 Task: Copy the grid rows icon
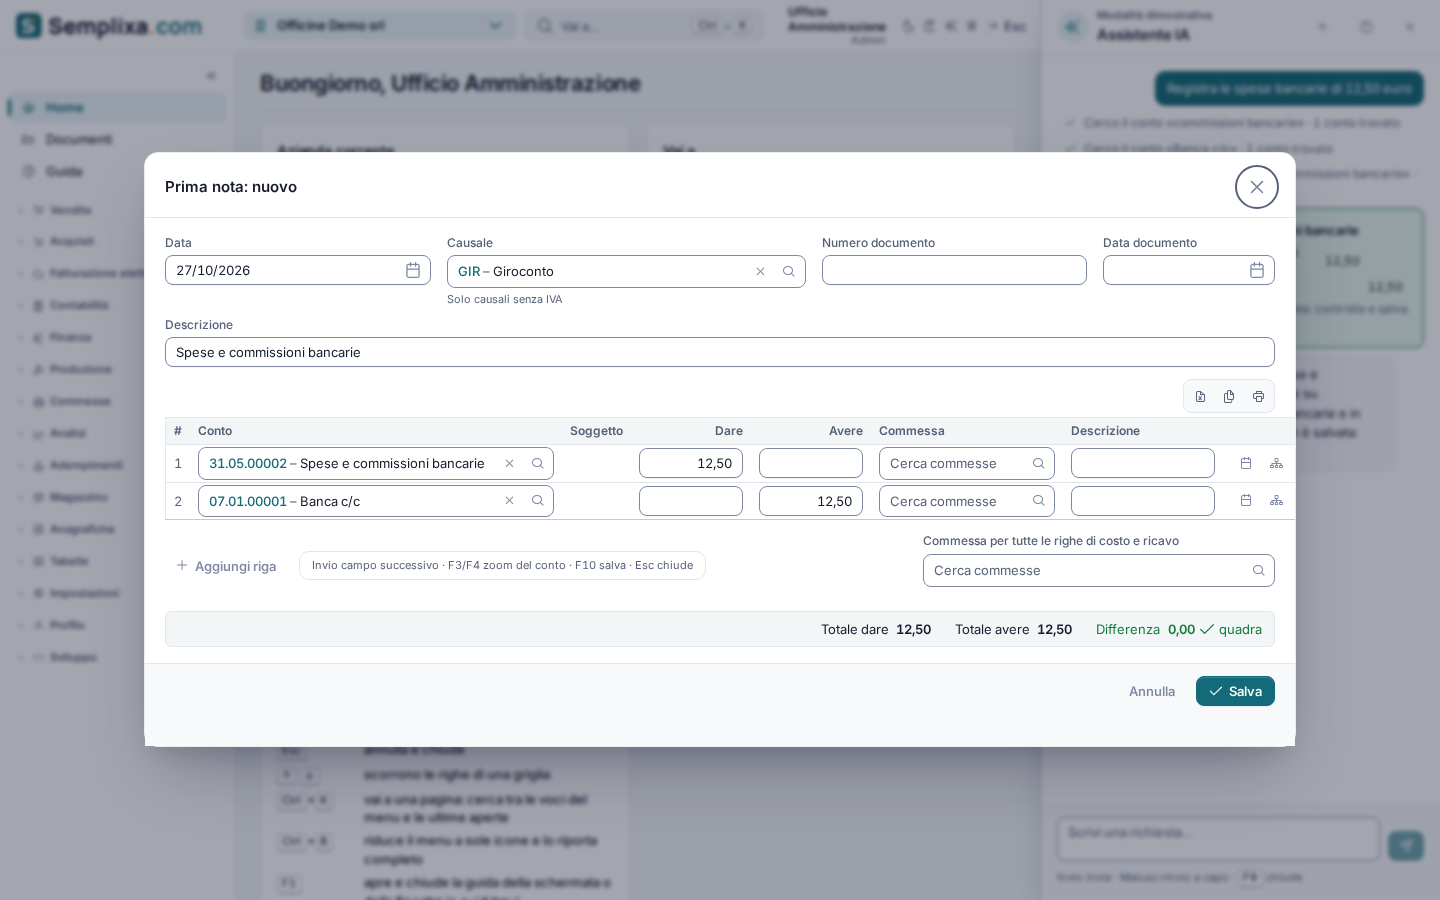click(x=1229, y=397)
